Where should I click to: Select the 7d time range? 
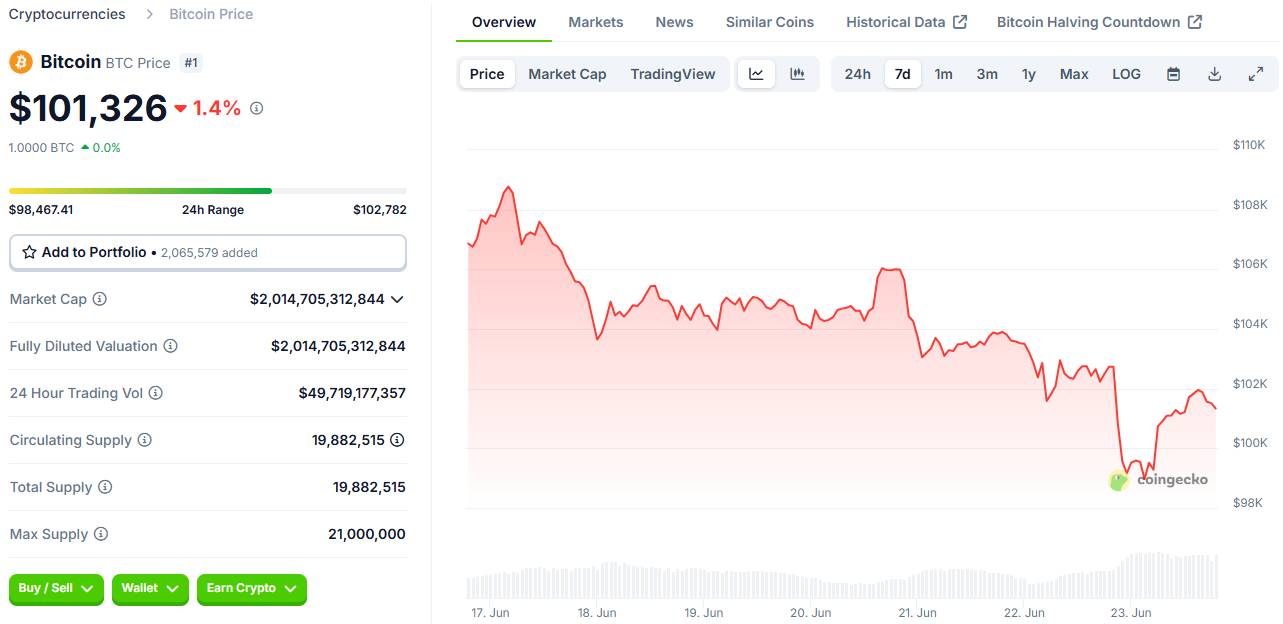pos(903,74)
